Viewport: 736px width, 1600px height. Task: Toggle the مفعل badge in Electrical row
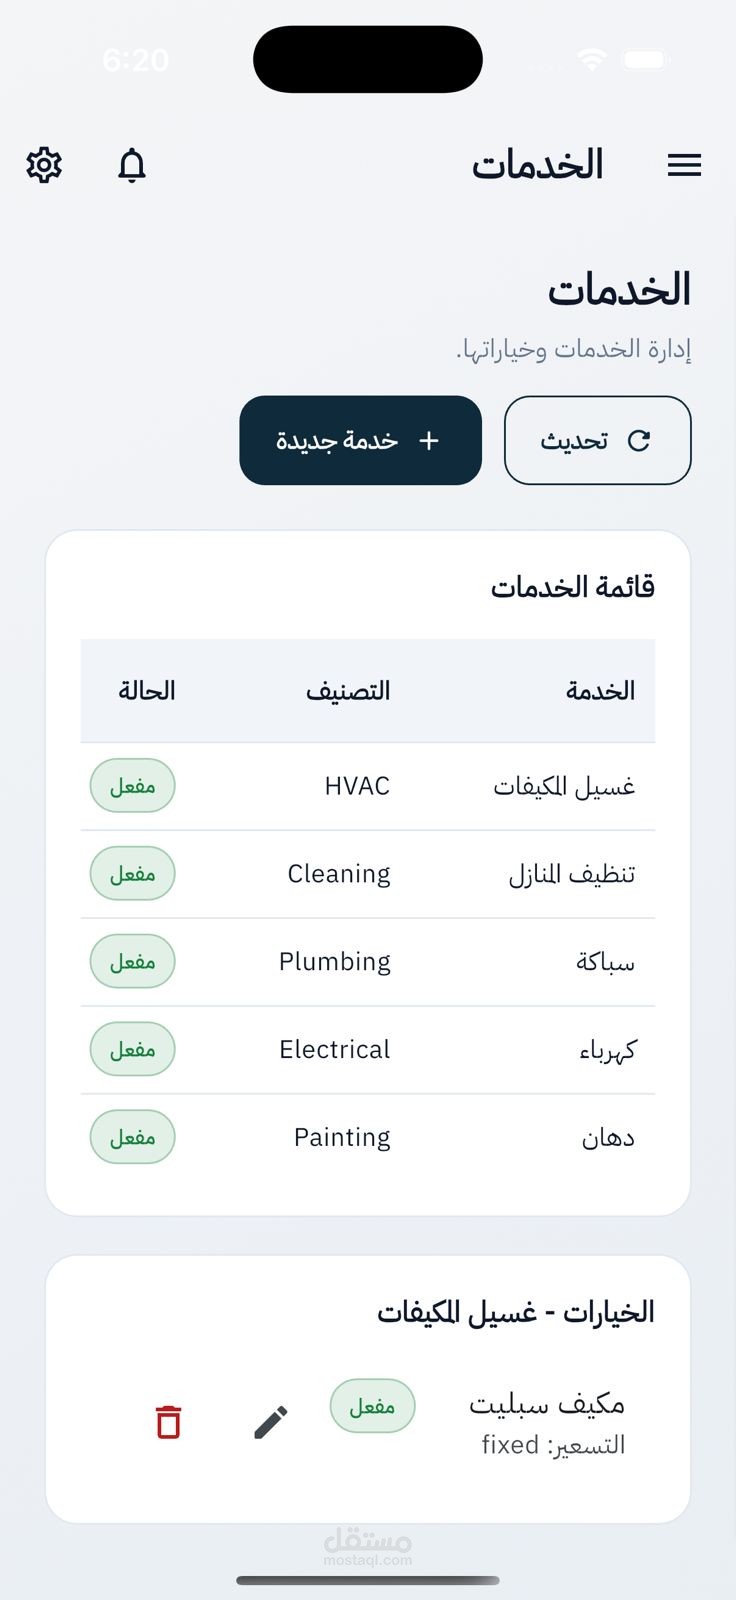coord(133,1050)
